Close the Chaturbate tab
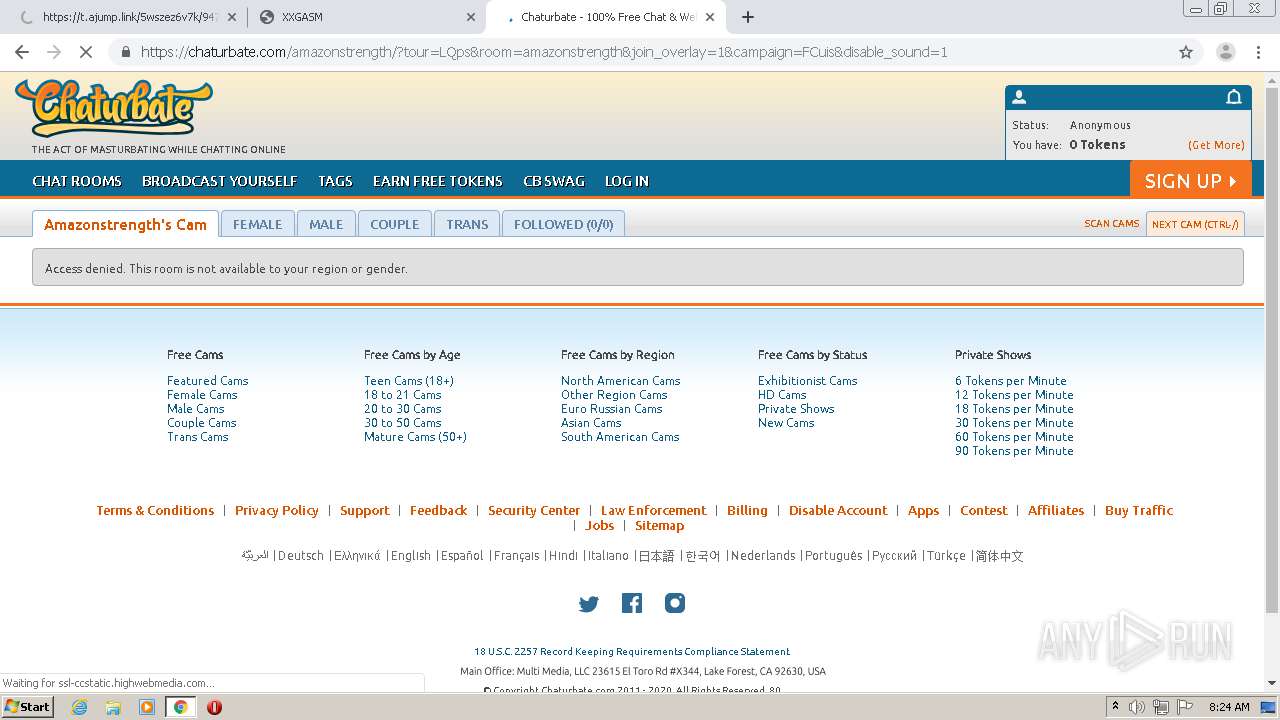This screenshot has height=720, width=1280. (709, 17)
